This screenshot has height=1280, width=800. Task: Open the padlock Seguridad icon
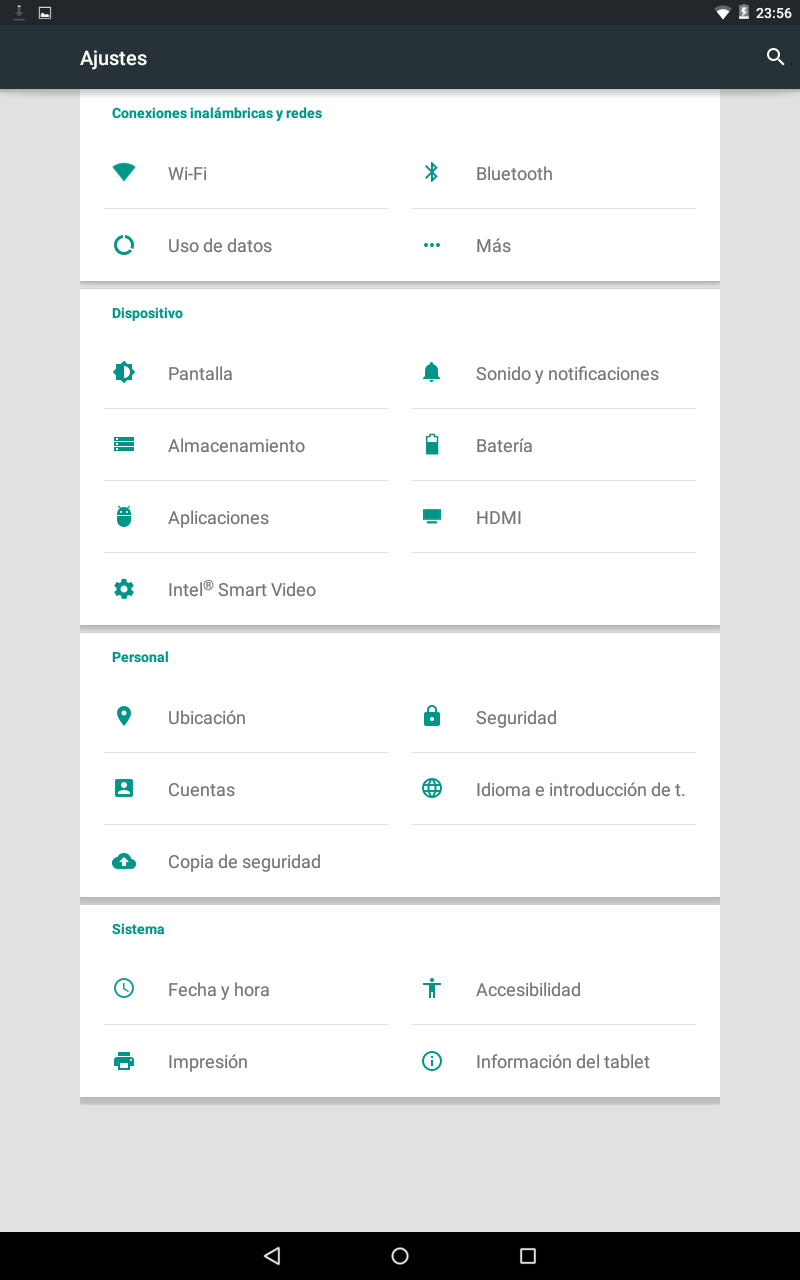(x=432, y=716)
